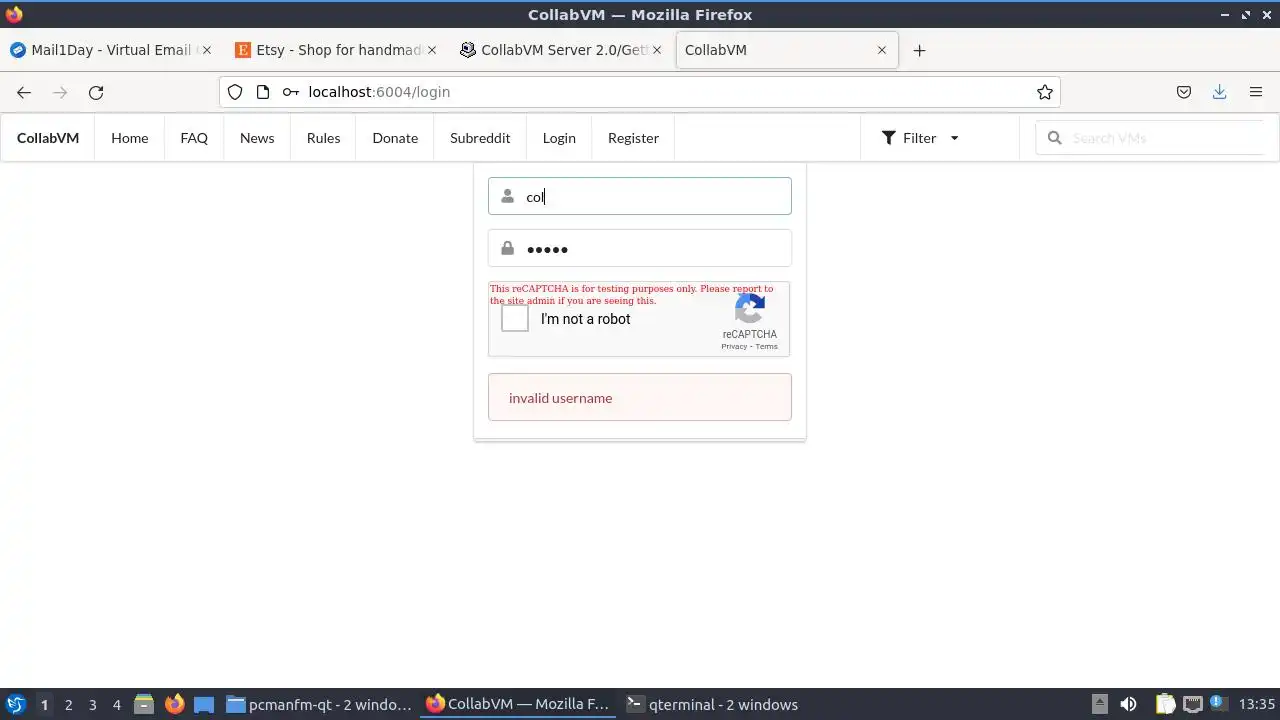The height and width of the screenshot is (720, 1280).
Task: Reload the current page
Action: tap(96, 92)
